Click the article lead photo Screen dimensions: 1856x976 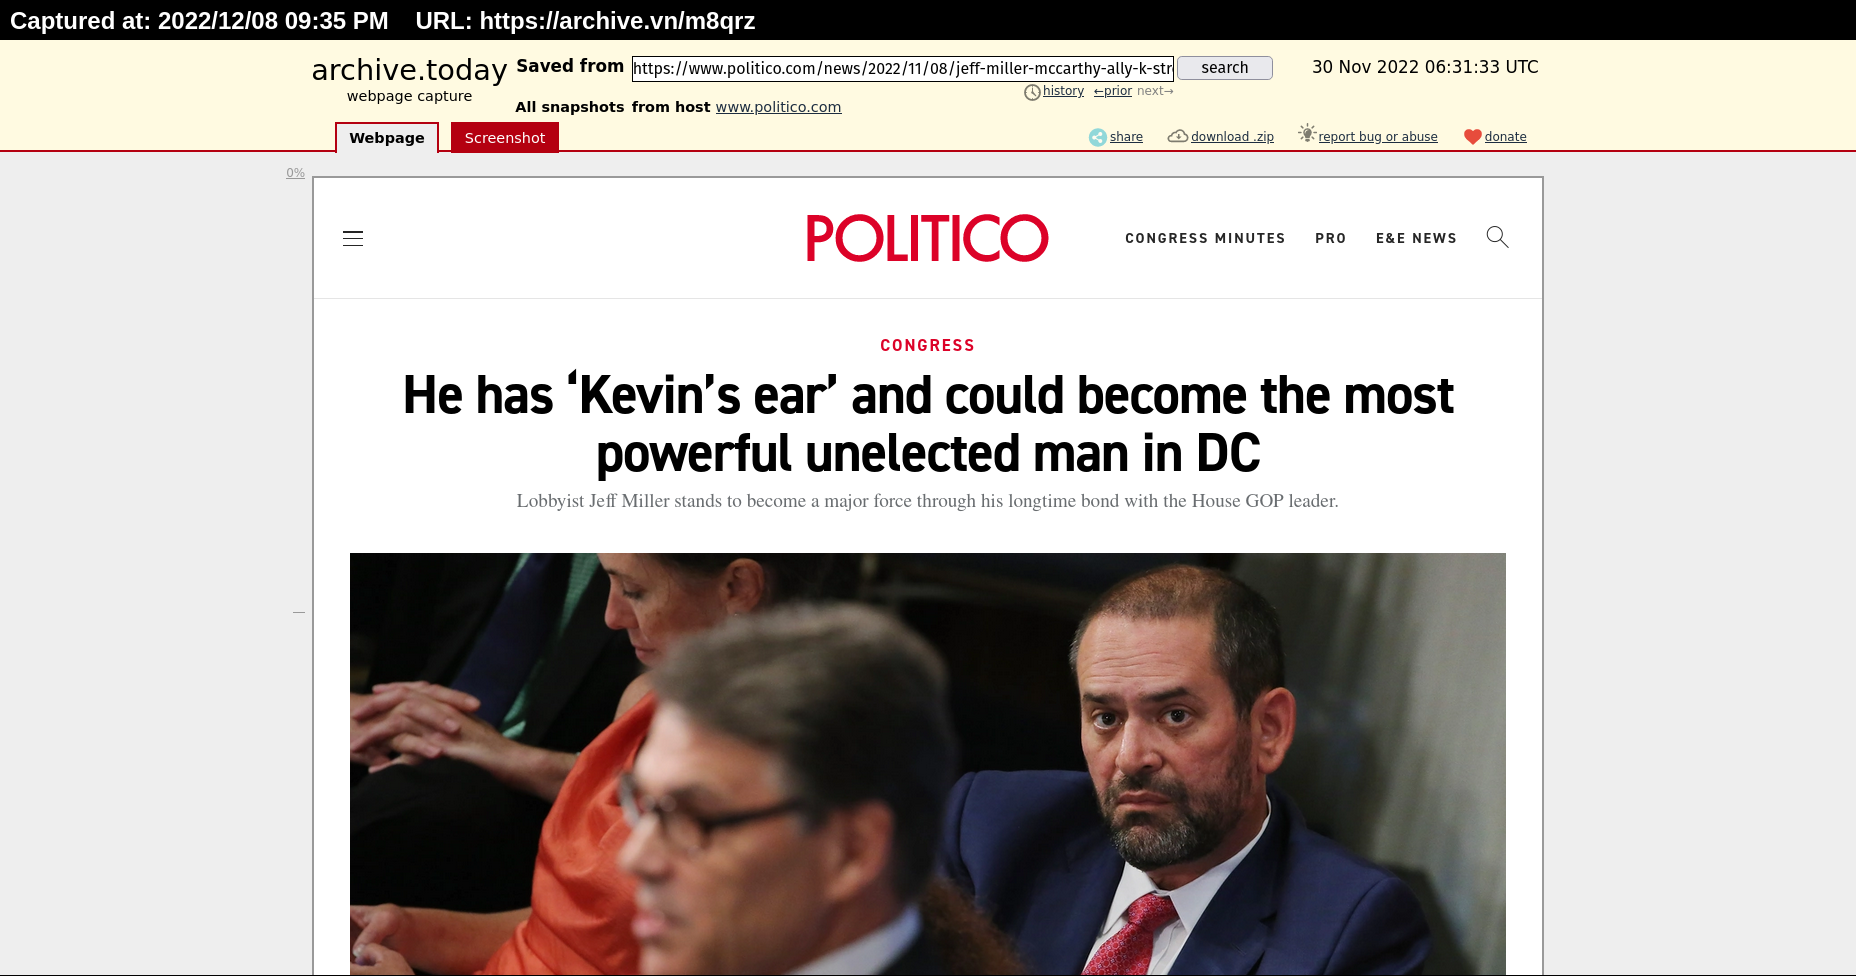pyautogui.click(x=928, y=764)
